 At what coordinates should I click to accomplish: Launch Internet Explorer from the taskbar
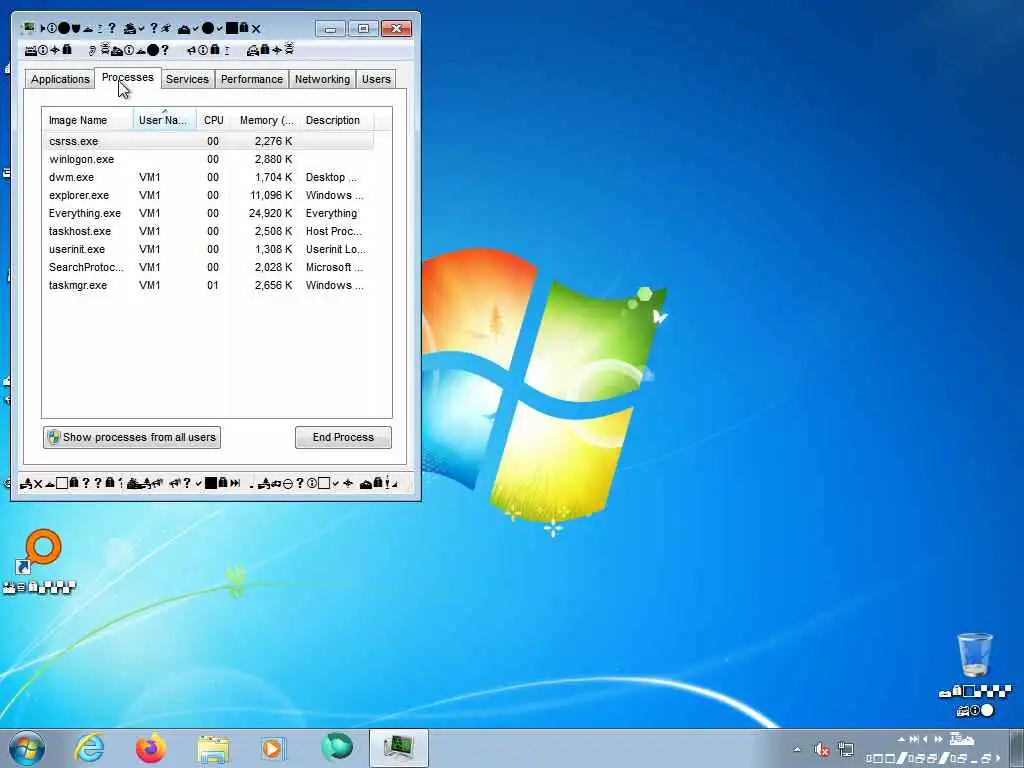point(89,748)
